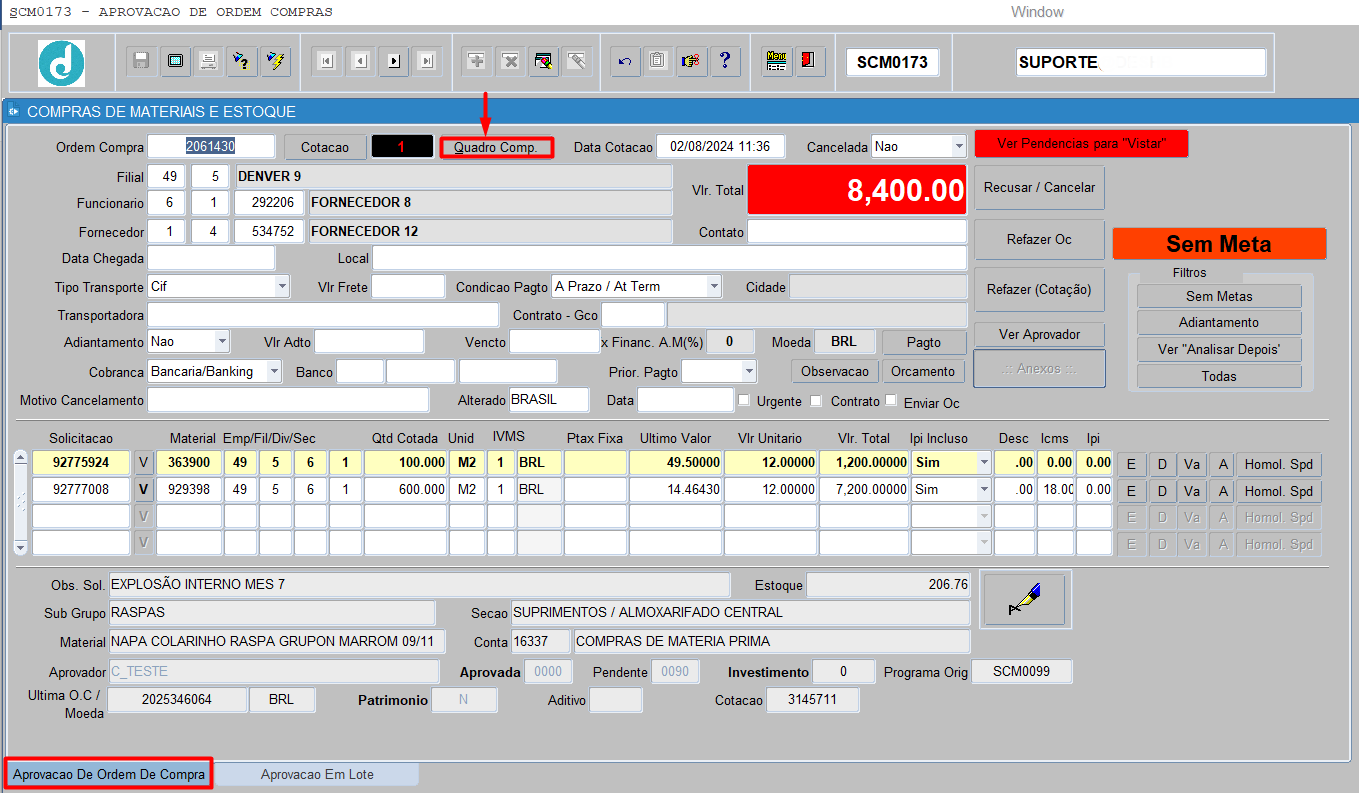
Task: Click Ver Pendencias para "Vistar" button
Action: click(x=1081, y=144)
